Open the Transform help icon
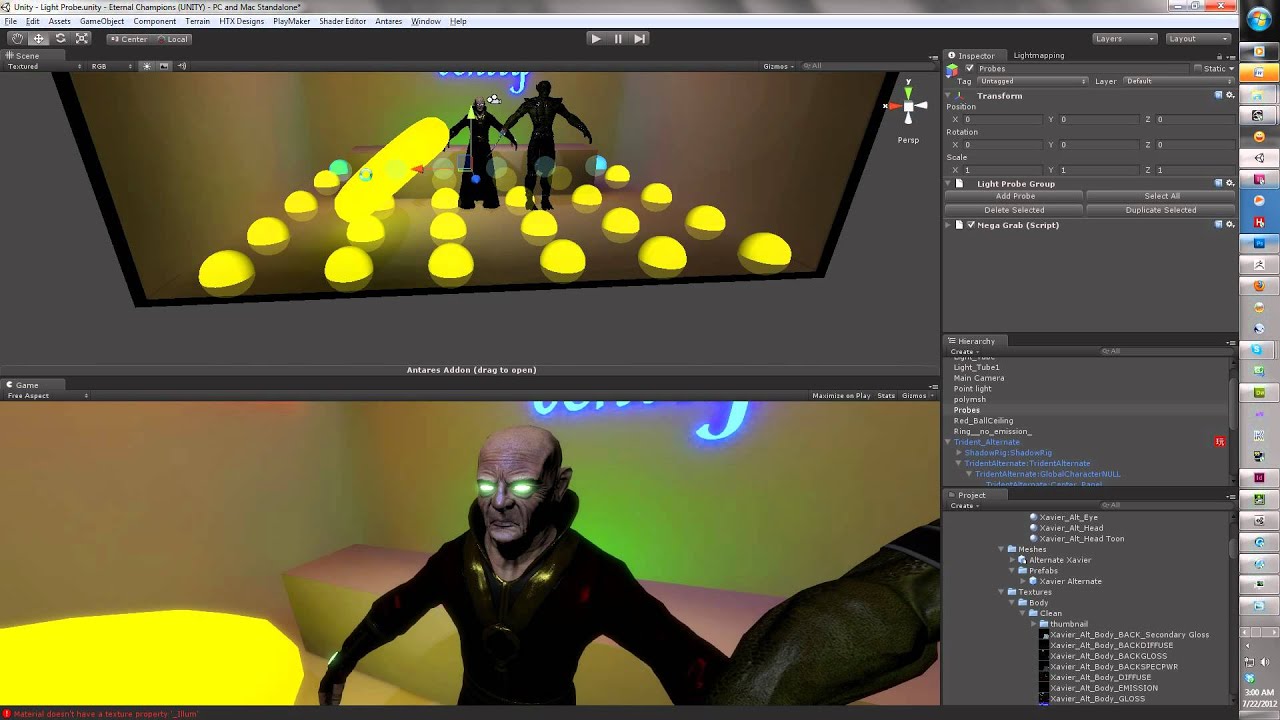The image size is (1280, 720). (x=1218, y=95)
